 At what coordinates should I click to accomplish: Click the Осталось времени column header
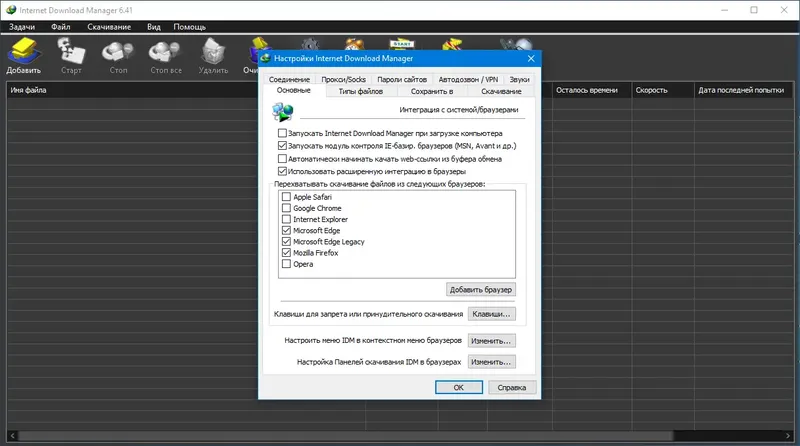[592, 90]
